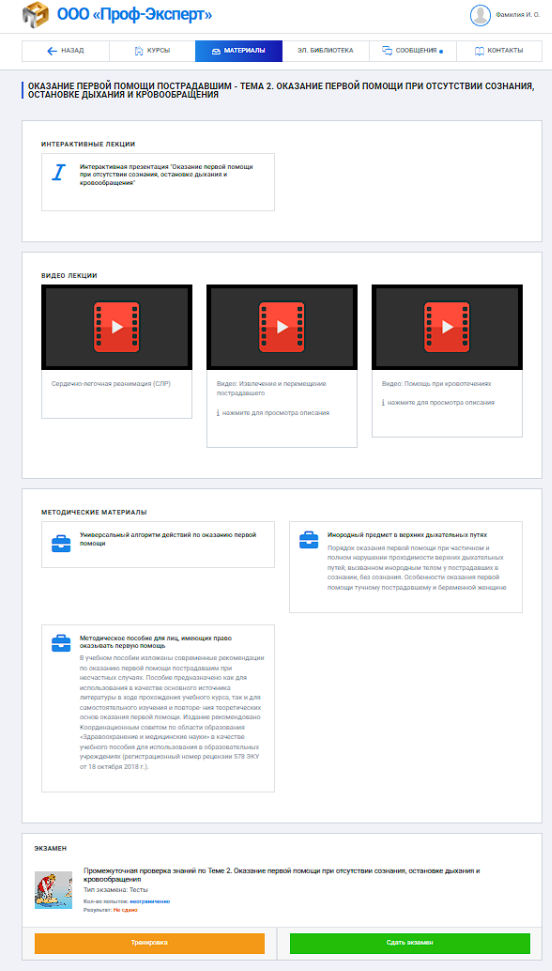Image resolution: width=552 pixels, height=971 pixels.
Task: Open the Промежуточная проверка знаний exam title
Action: point(283,874)
